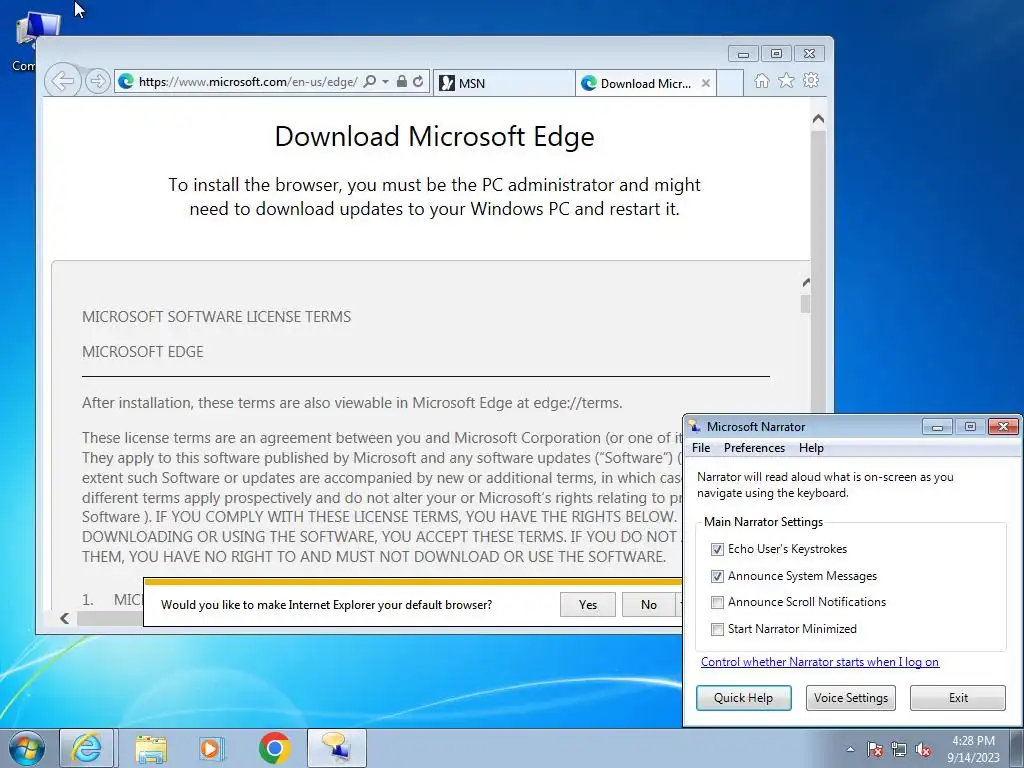Click the license terms box scrollbar thumb
Viewport: 1024px width, 768px height.
tap(805, 304)
